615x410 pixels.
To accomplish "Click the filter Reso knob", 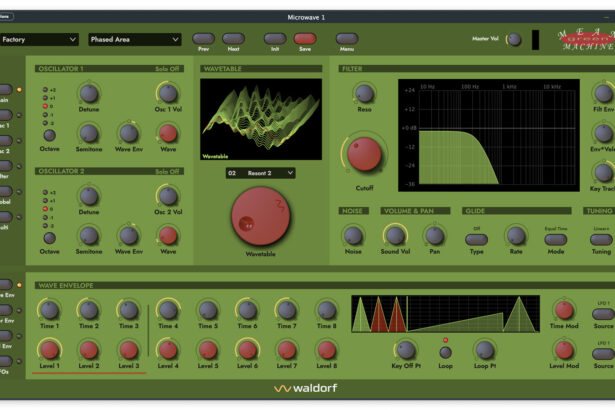I will coord(364,94).
